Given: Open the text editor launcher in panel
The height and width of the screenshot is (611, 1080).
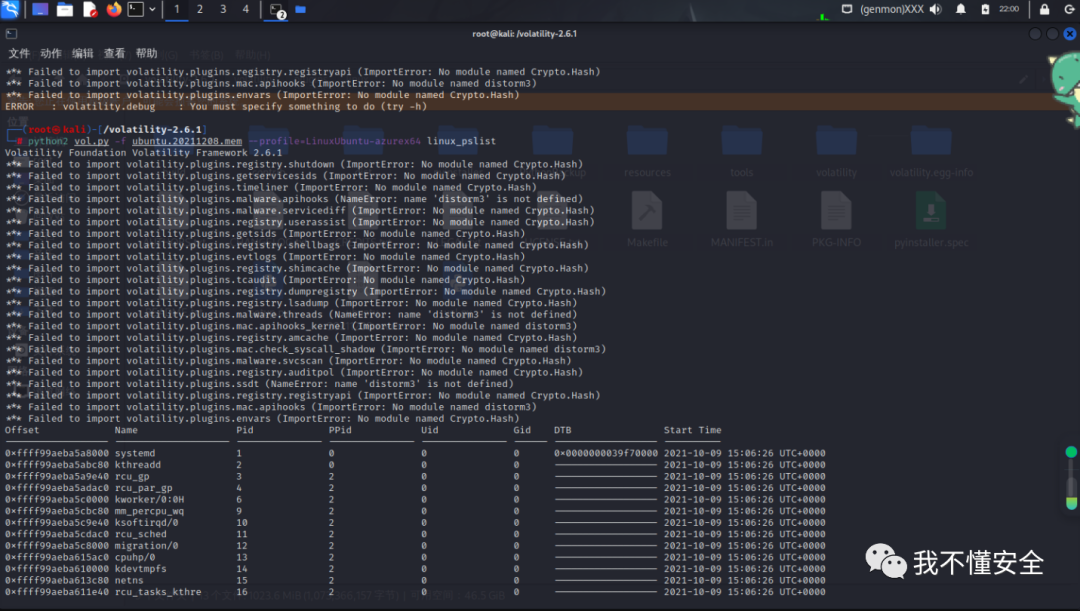Looking at the screenshot, I should pyautogui.click(x=90, y=9).
